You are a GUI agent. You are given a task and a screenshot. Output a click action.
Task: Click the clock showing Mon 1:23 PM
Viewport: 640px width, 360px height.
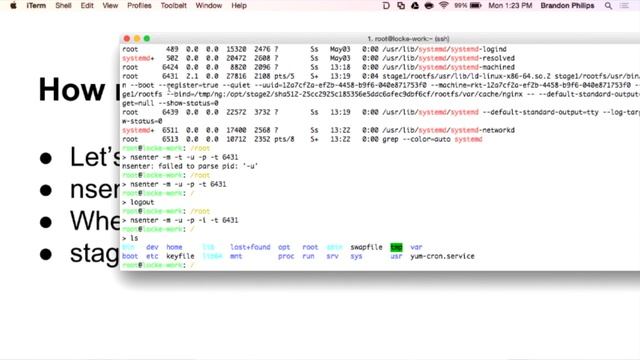pos(510,6)
